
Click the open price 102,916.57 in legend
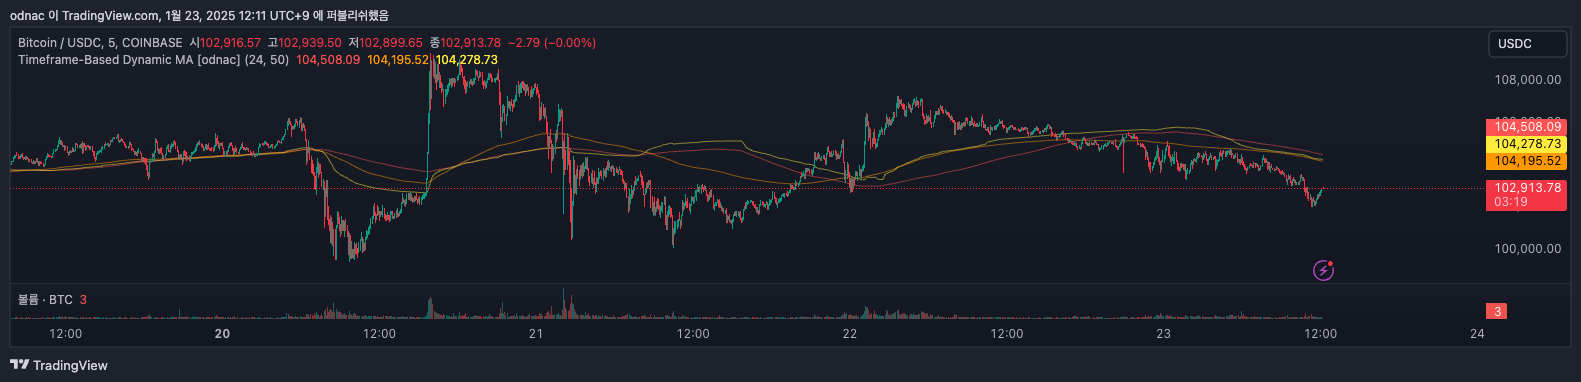click(230, 43)
